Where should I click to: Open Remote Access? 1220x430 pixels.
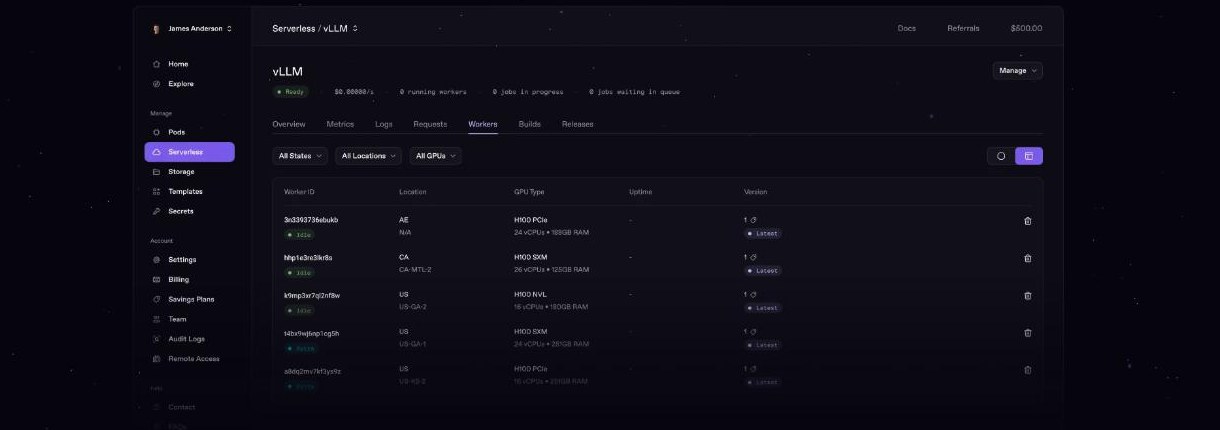point(189,359)
